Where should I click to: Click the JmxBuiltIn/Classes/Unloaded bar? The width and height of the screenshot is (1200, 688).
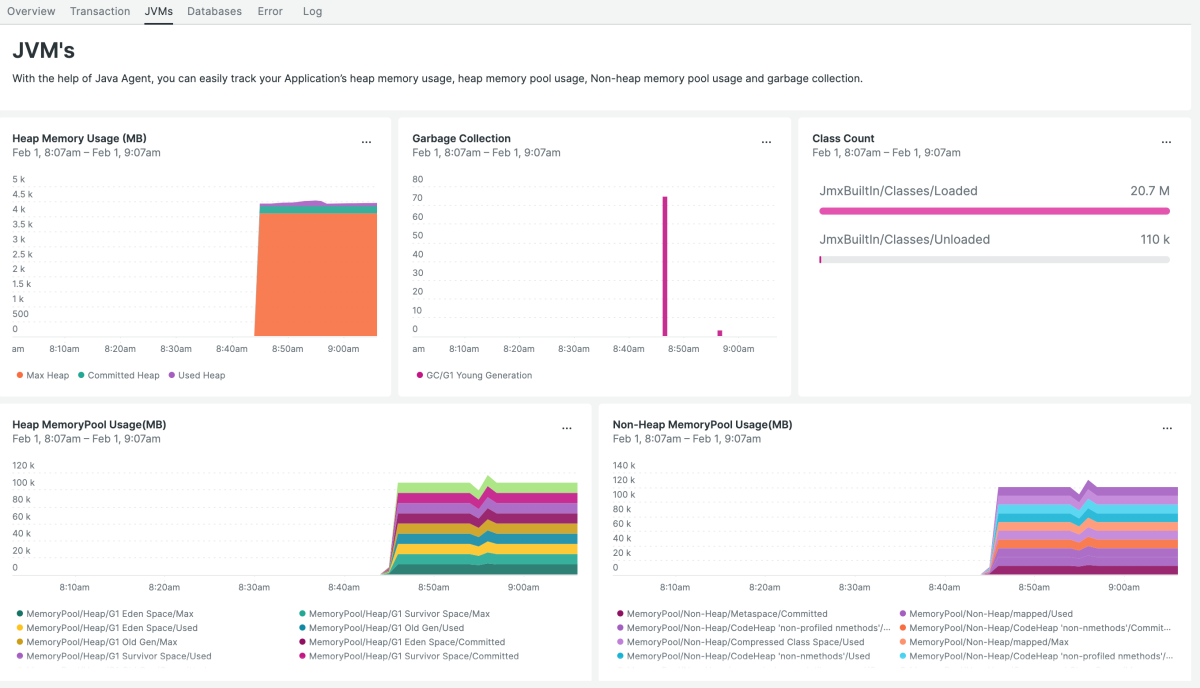click(x=994, y=259)
